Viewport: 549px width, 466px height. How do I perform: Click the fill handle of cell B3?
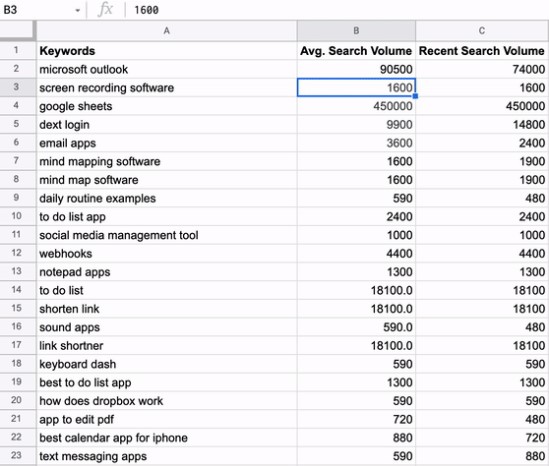[x=415, y=96]
